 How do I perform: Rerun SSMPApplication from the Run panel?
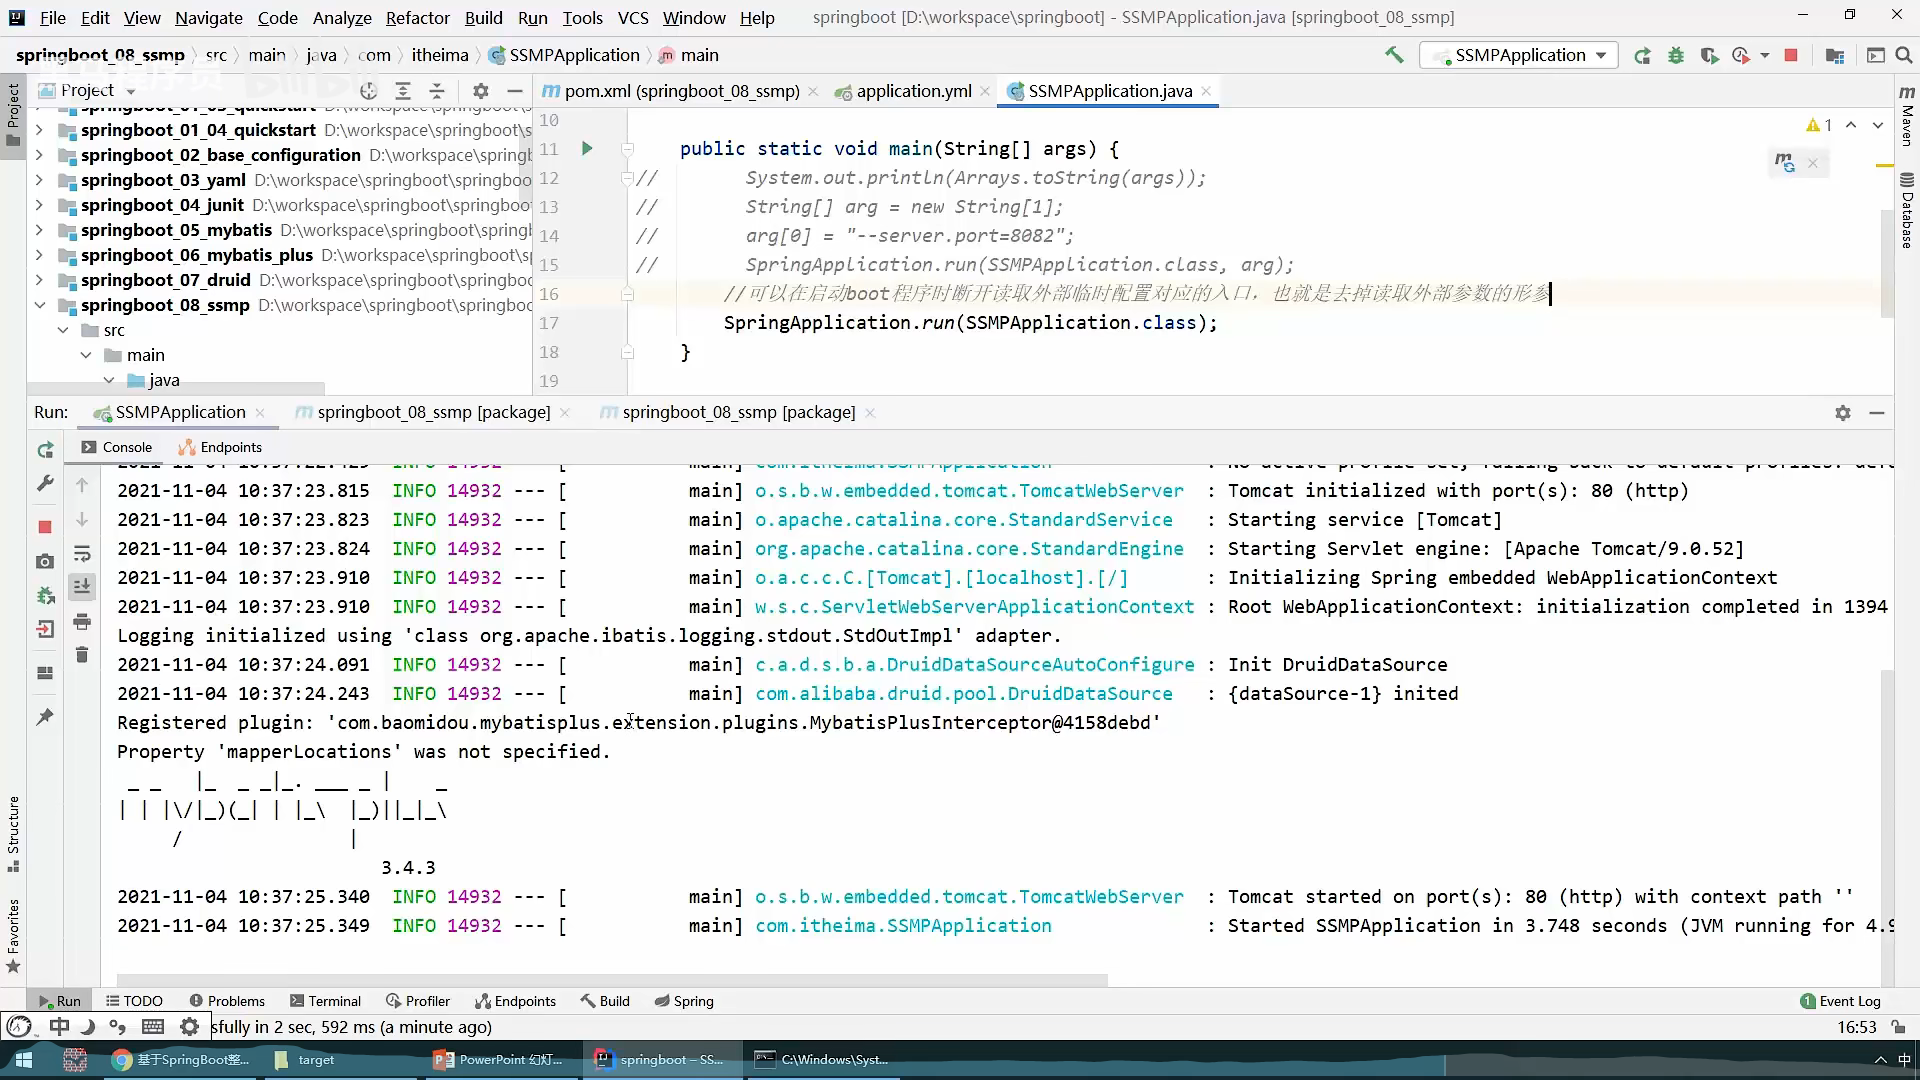45,450
